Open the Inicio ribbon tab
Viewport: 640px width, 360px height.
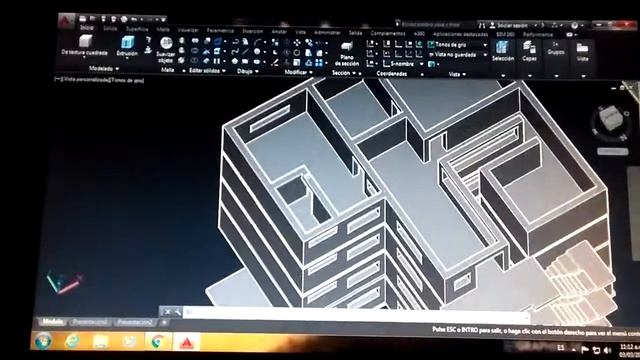coord(86,28)
